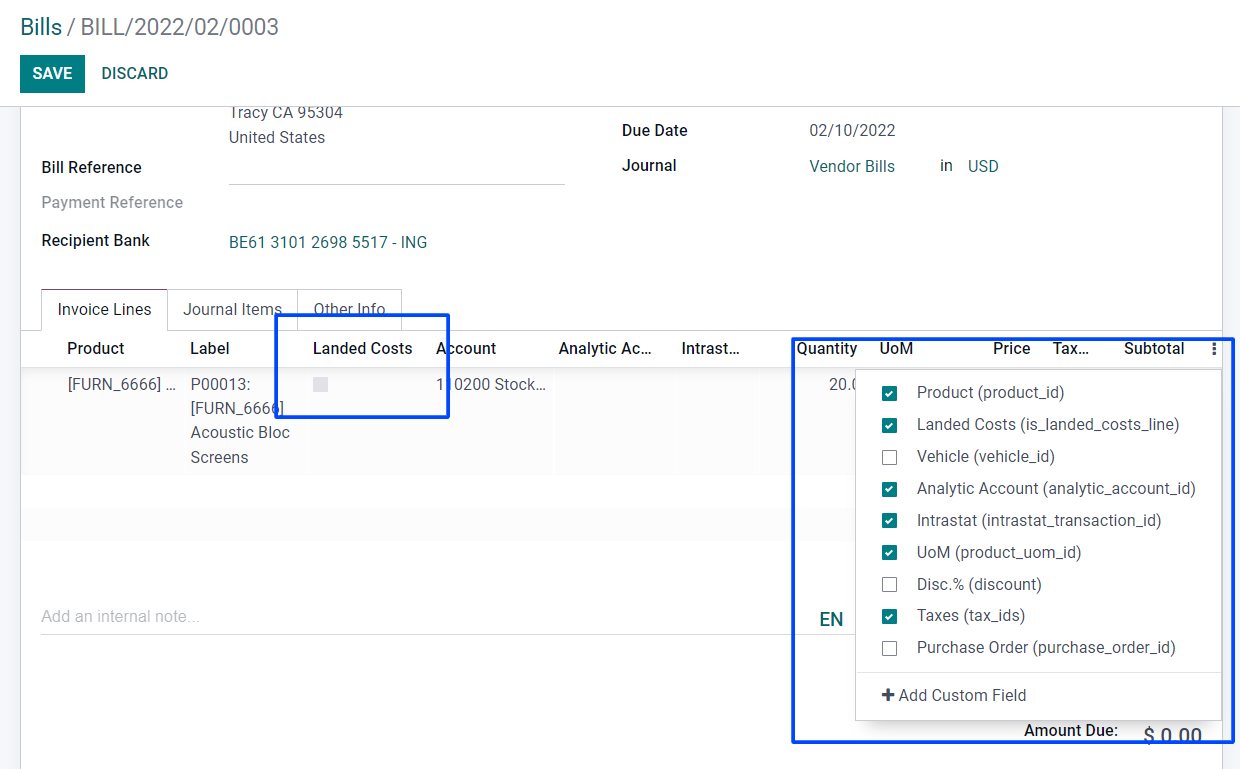Enable the Vehicle (vehicle_id) column
Image resolution: width=1240 pixels, height=769 pixels.
(x=889, y=457)
